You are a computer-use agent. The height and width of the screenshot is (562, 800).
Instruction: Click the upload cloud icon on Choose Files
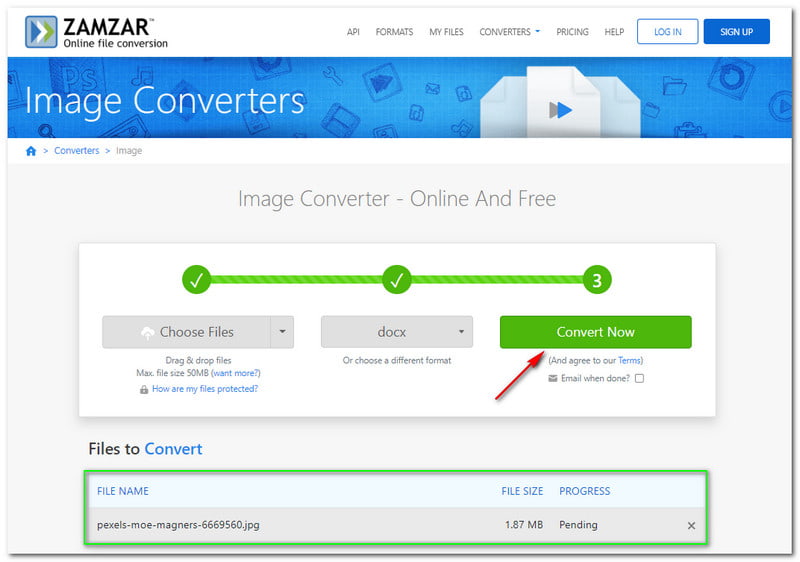(148, 332)
